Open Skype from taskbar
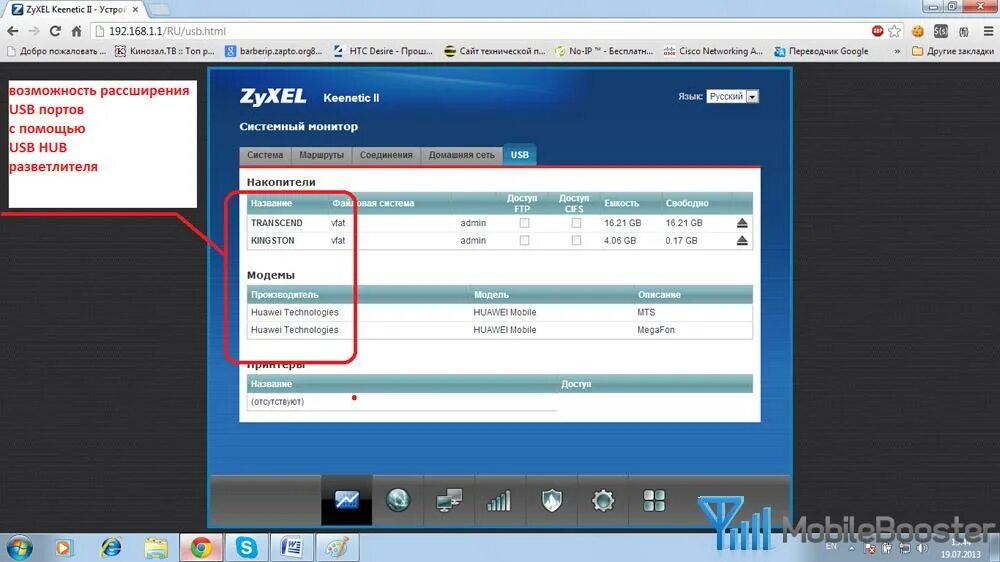 246,547
